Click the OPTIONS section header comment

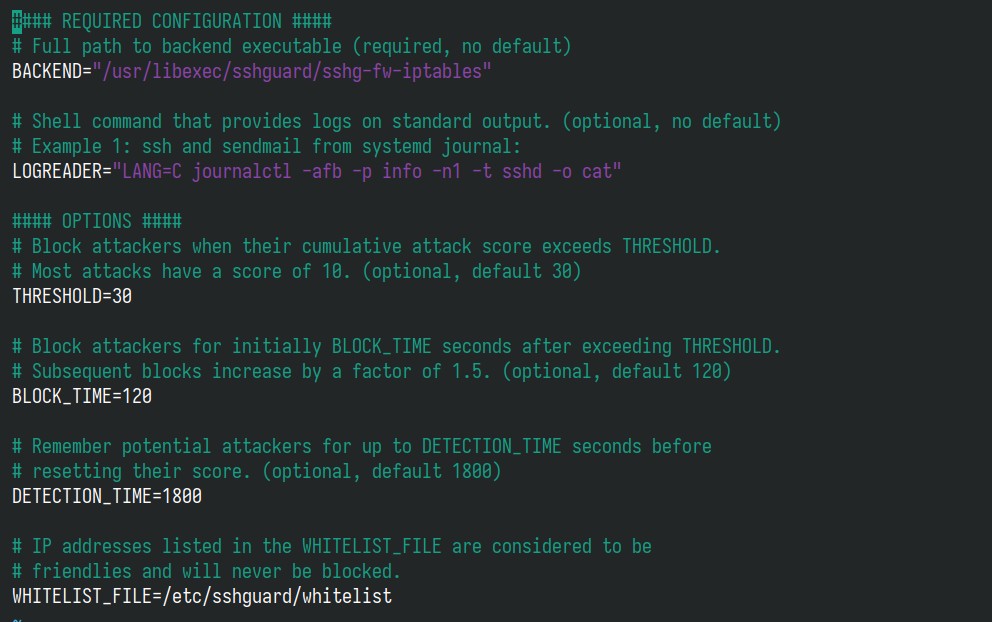click(x=97, y=221)
